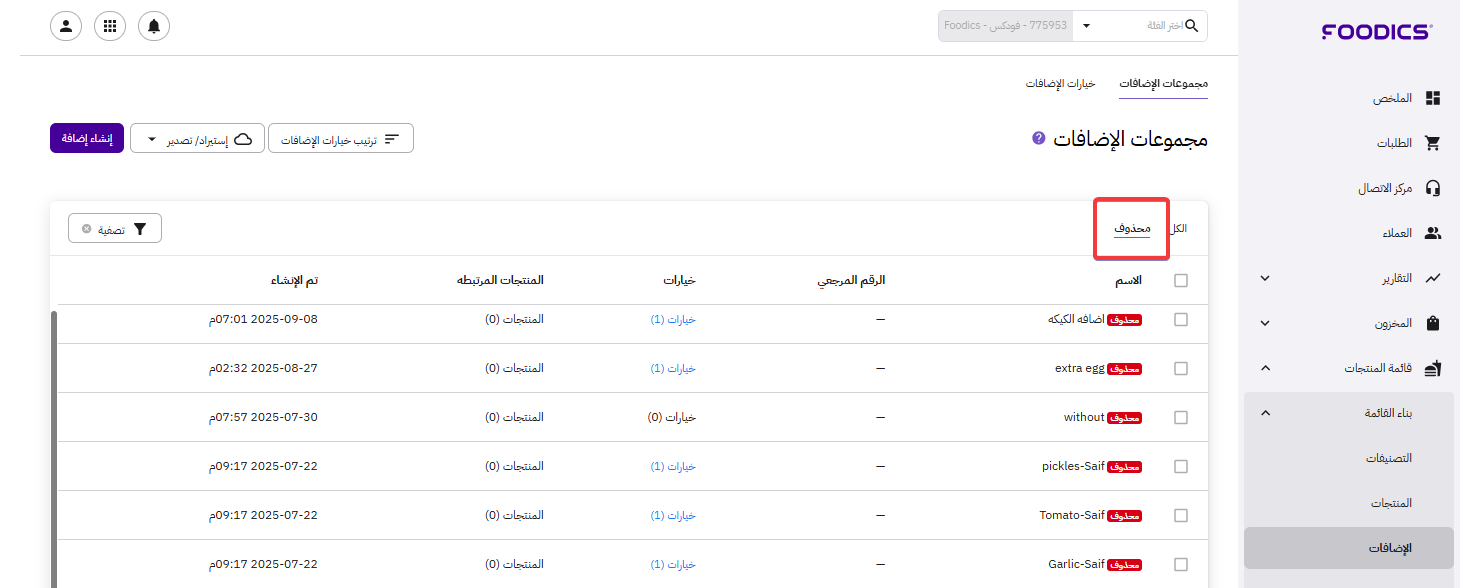Image resolution: width=1468 pixels, height=588 pixels.
Task: Expand the Reports menu chevron
Action: point(1265,278)
